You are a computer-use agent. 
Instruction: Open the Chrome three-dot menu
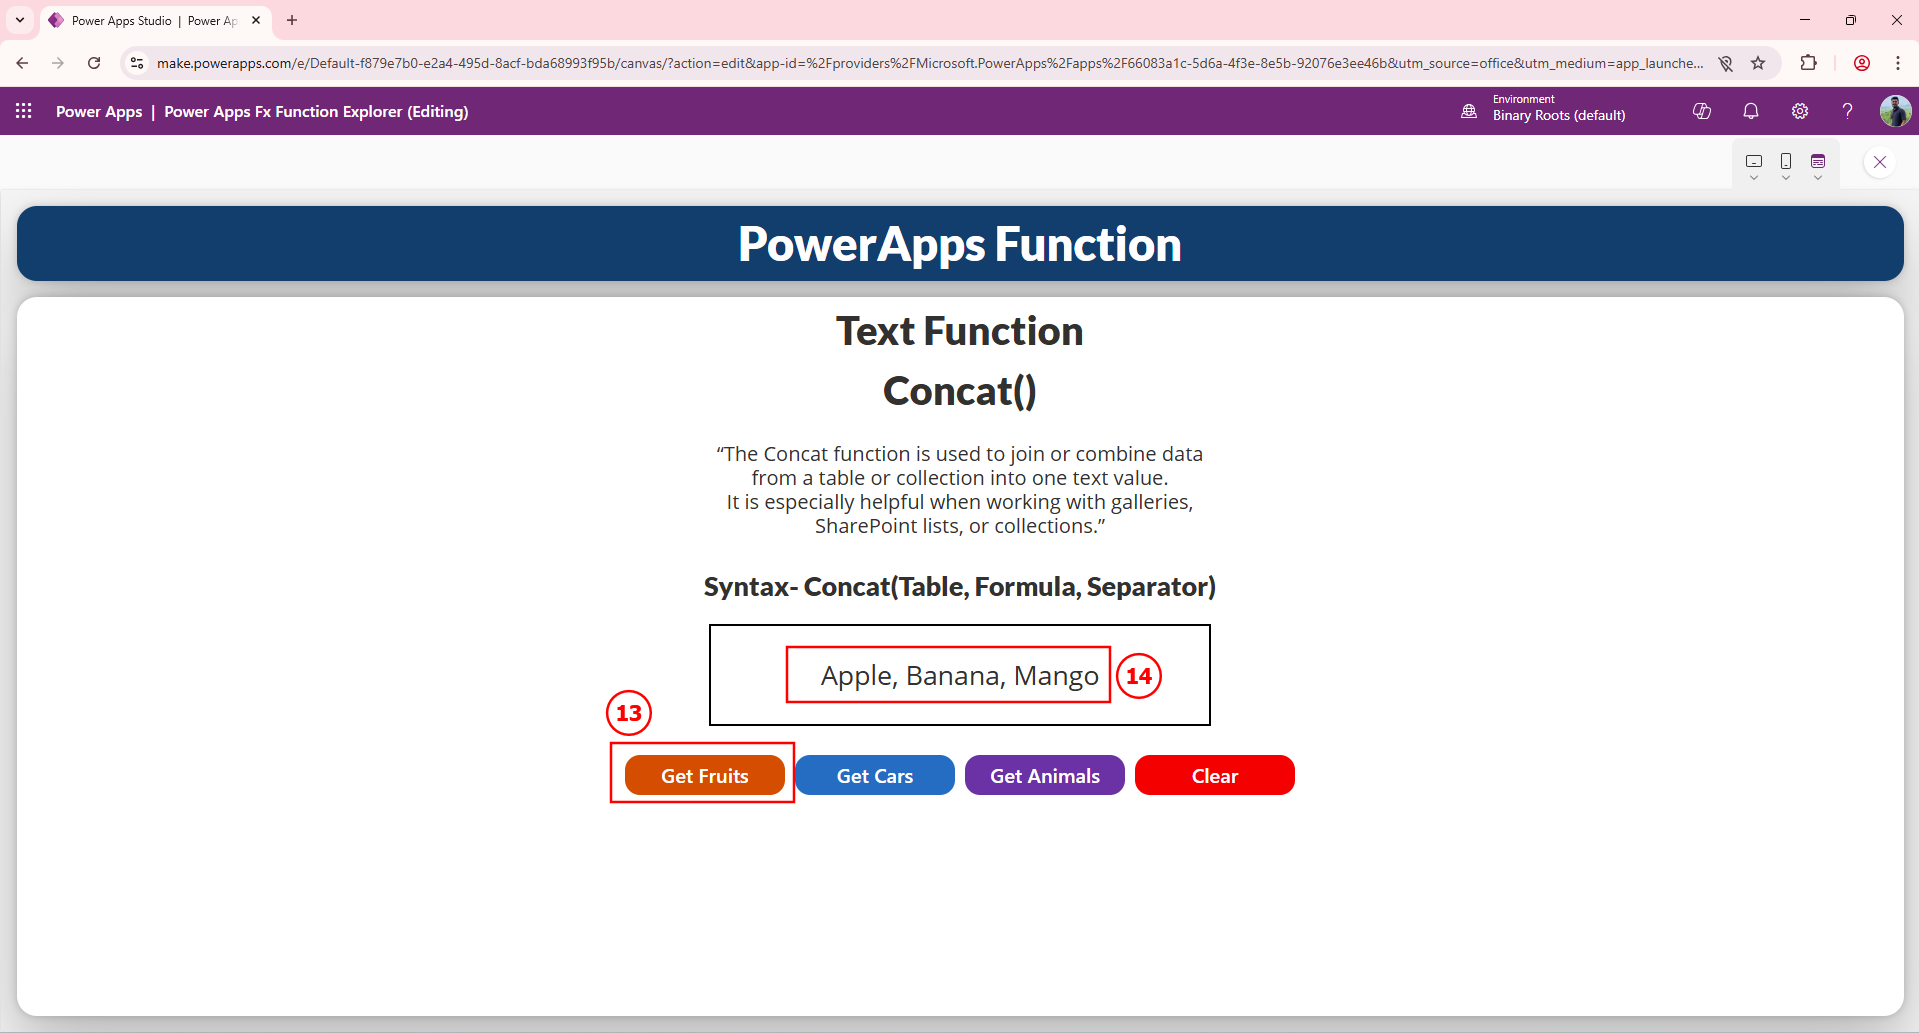click(x=1898, y=63)
